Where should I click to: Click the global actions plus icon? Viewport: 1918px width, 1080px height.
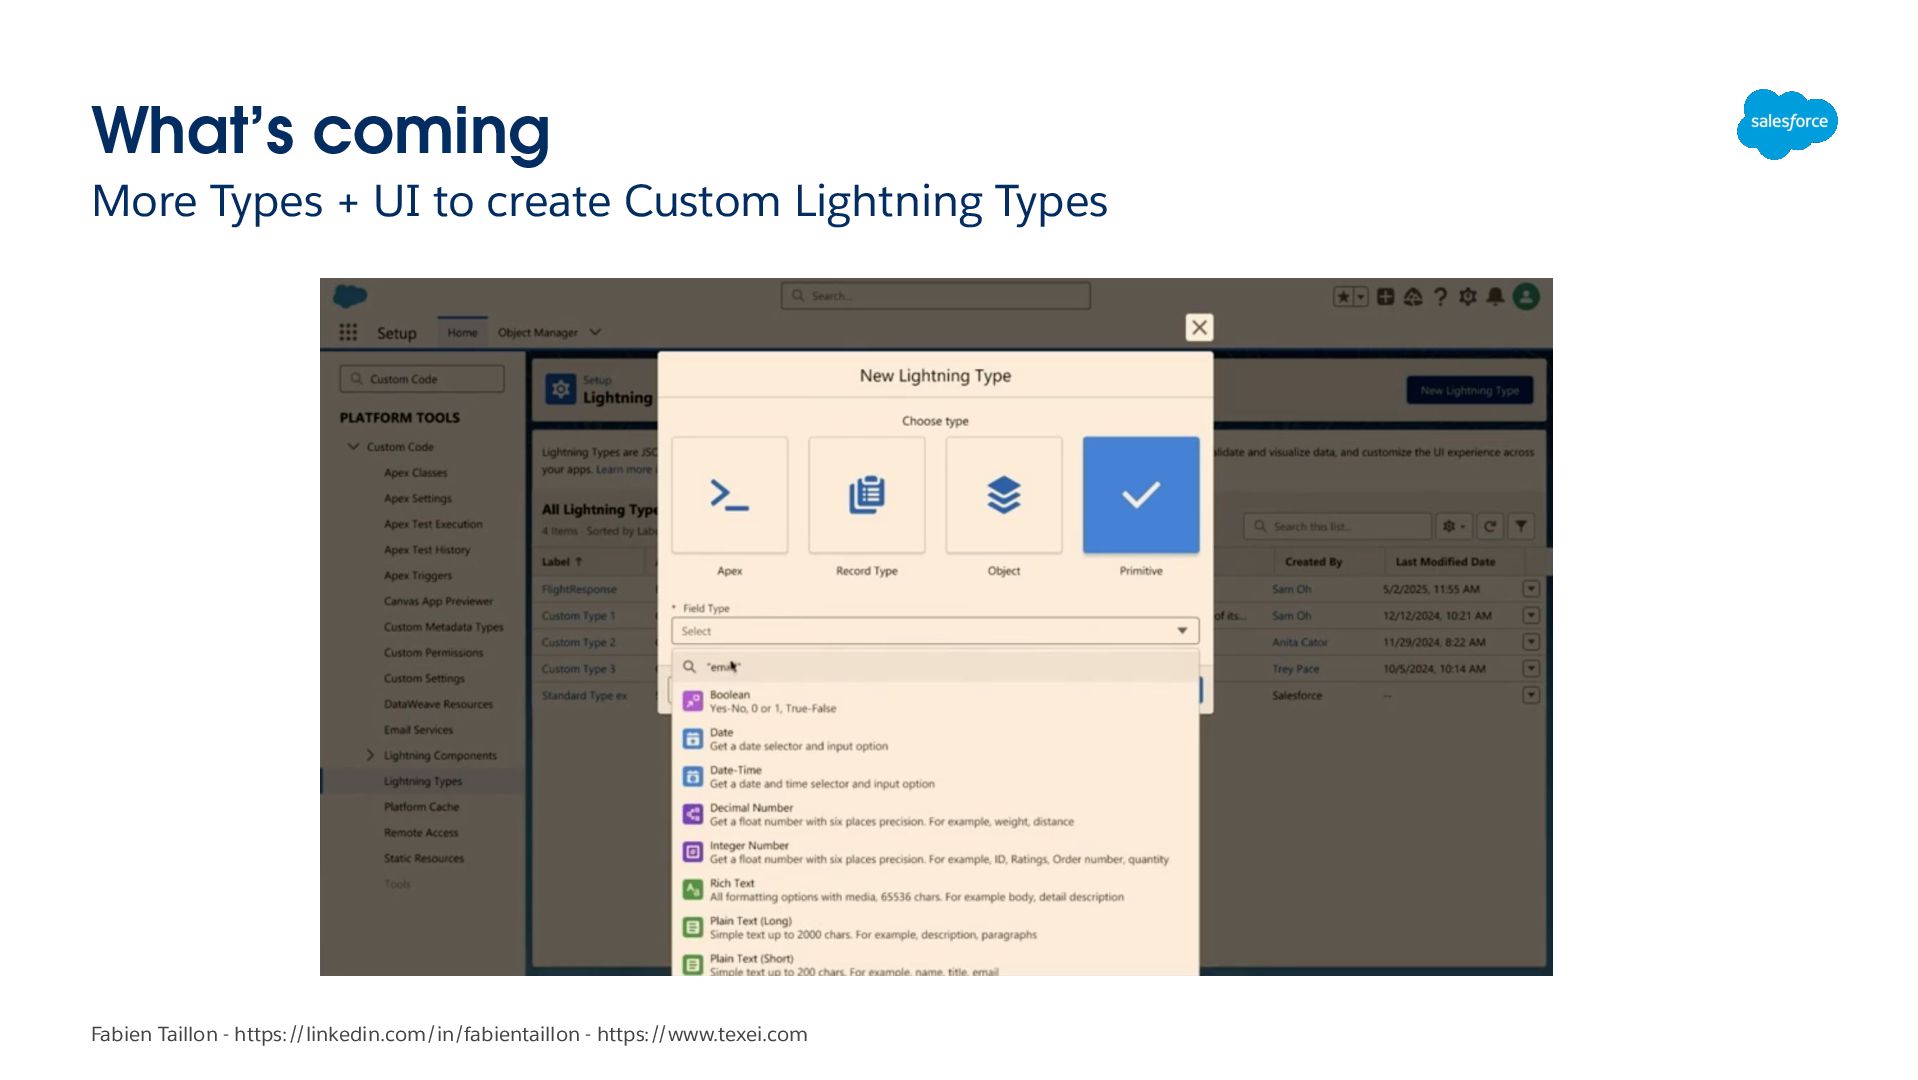(1385, 296)
